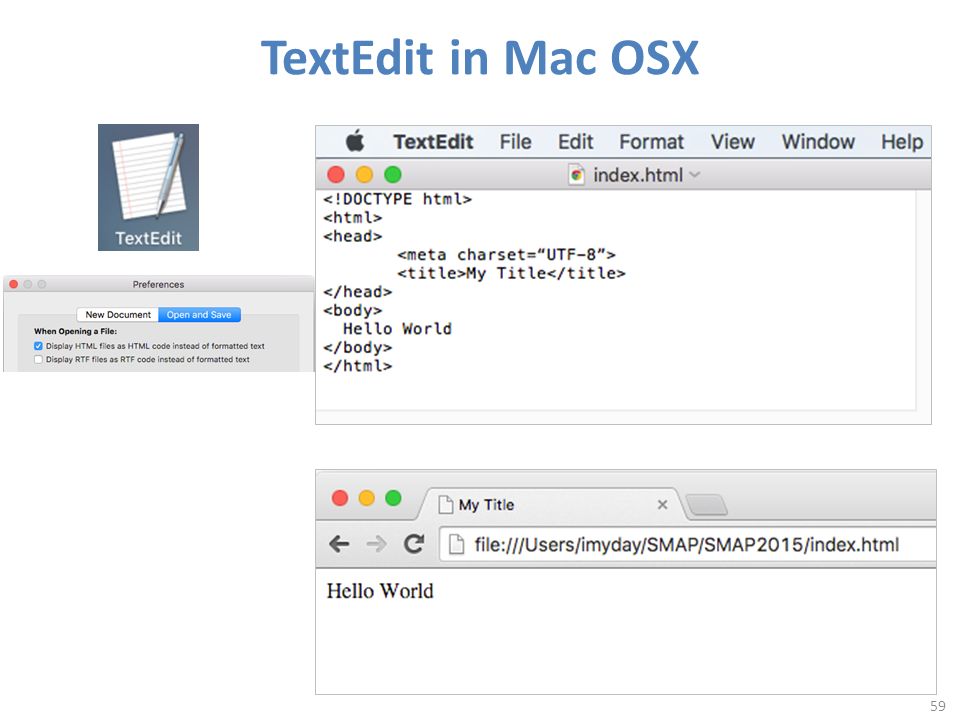The height and width of the screenshot is (720, 960).
Task: Click the TextEdit app icon
Action: click(x=148, y=187)
